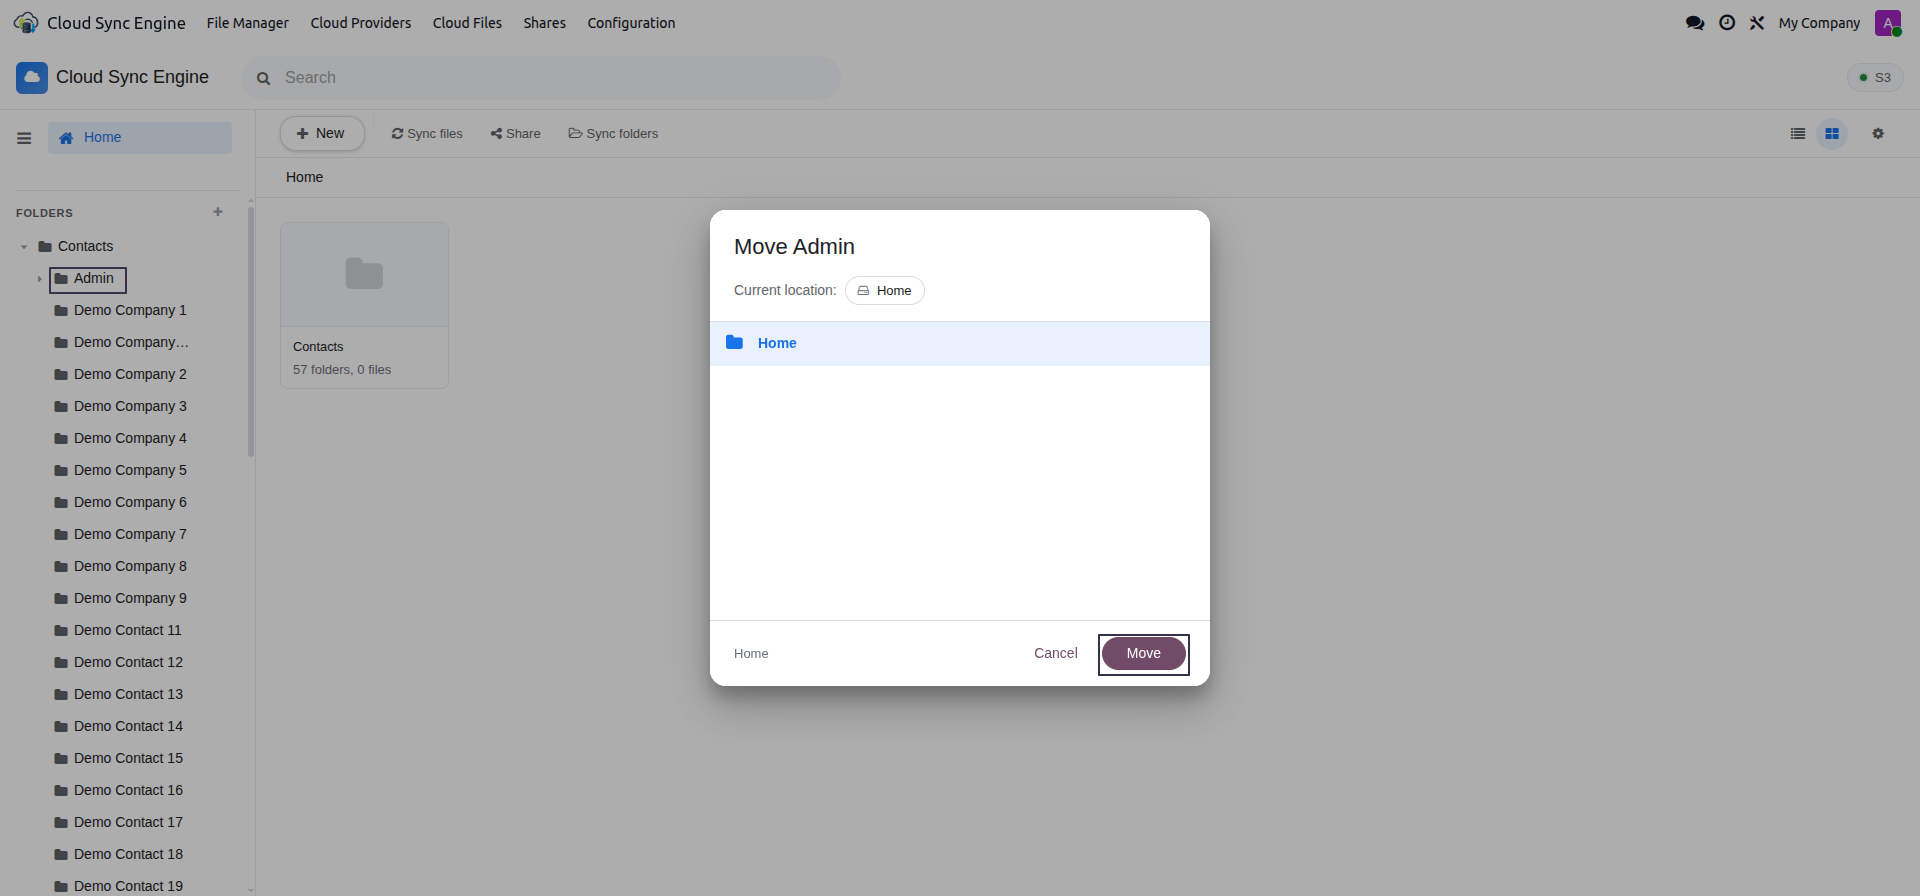
Task: Open the Configuration menu
Action: 631,23
